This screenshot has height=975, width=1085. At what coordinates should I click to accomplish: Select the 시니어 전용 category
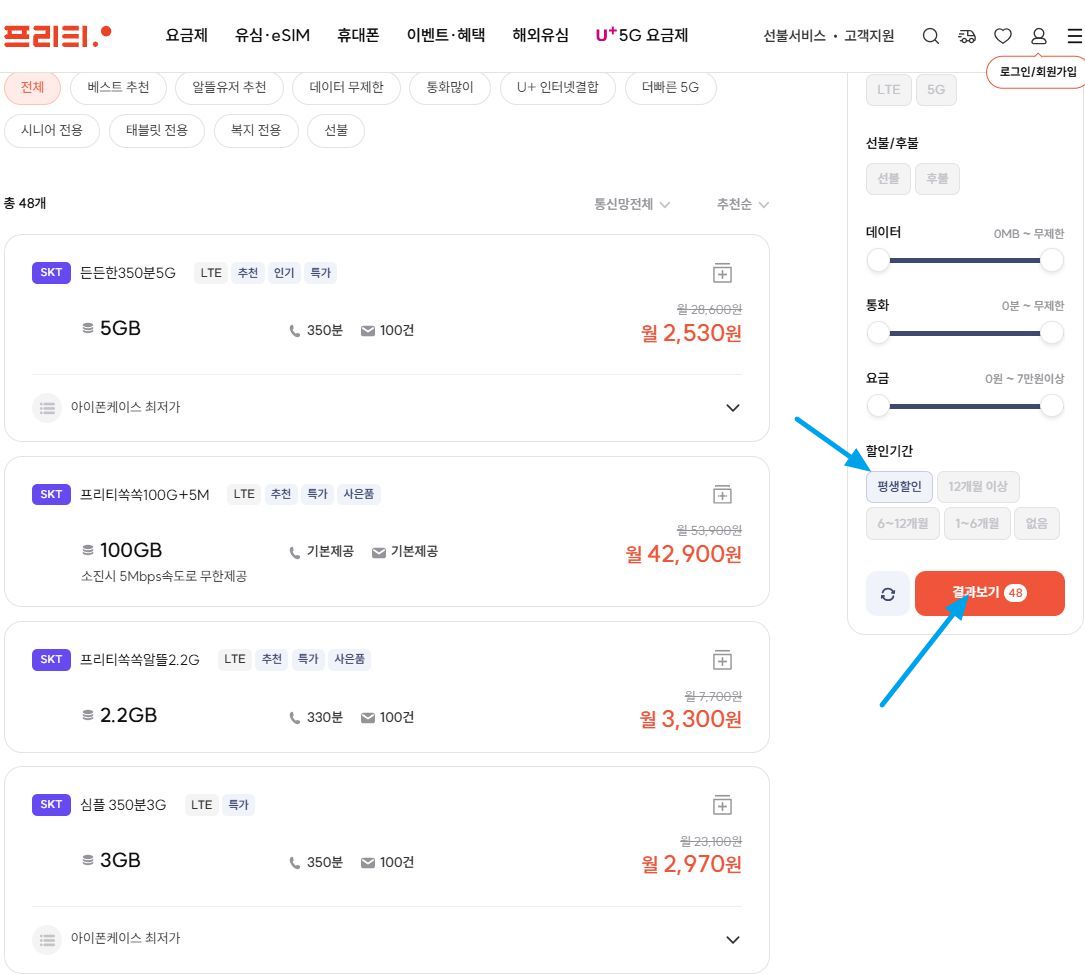click(x=52, y=131)
